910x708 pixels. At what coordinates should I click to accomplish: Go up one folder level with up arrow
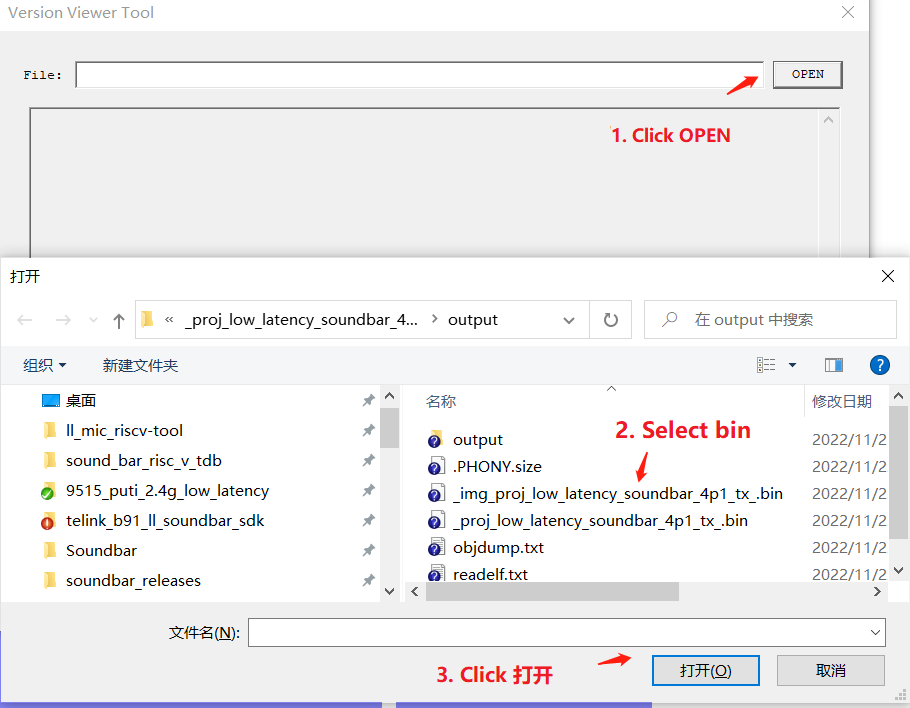[x=119, y=320]
